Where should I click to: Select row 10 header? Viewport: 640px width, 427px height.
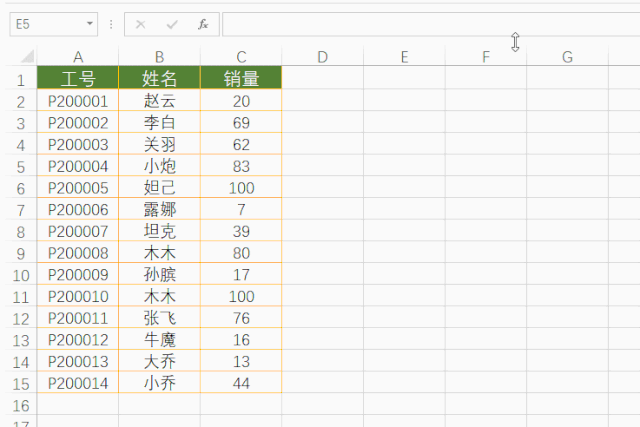(x=21, y=275)
